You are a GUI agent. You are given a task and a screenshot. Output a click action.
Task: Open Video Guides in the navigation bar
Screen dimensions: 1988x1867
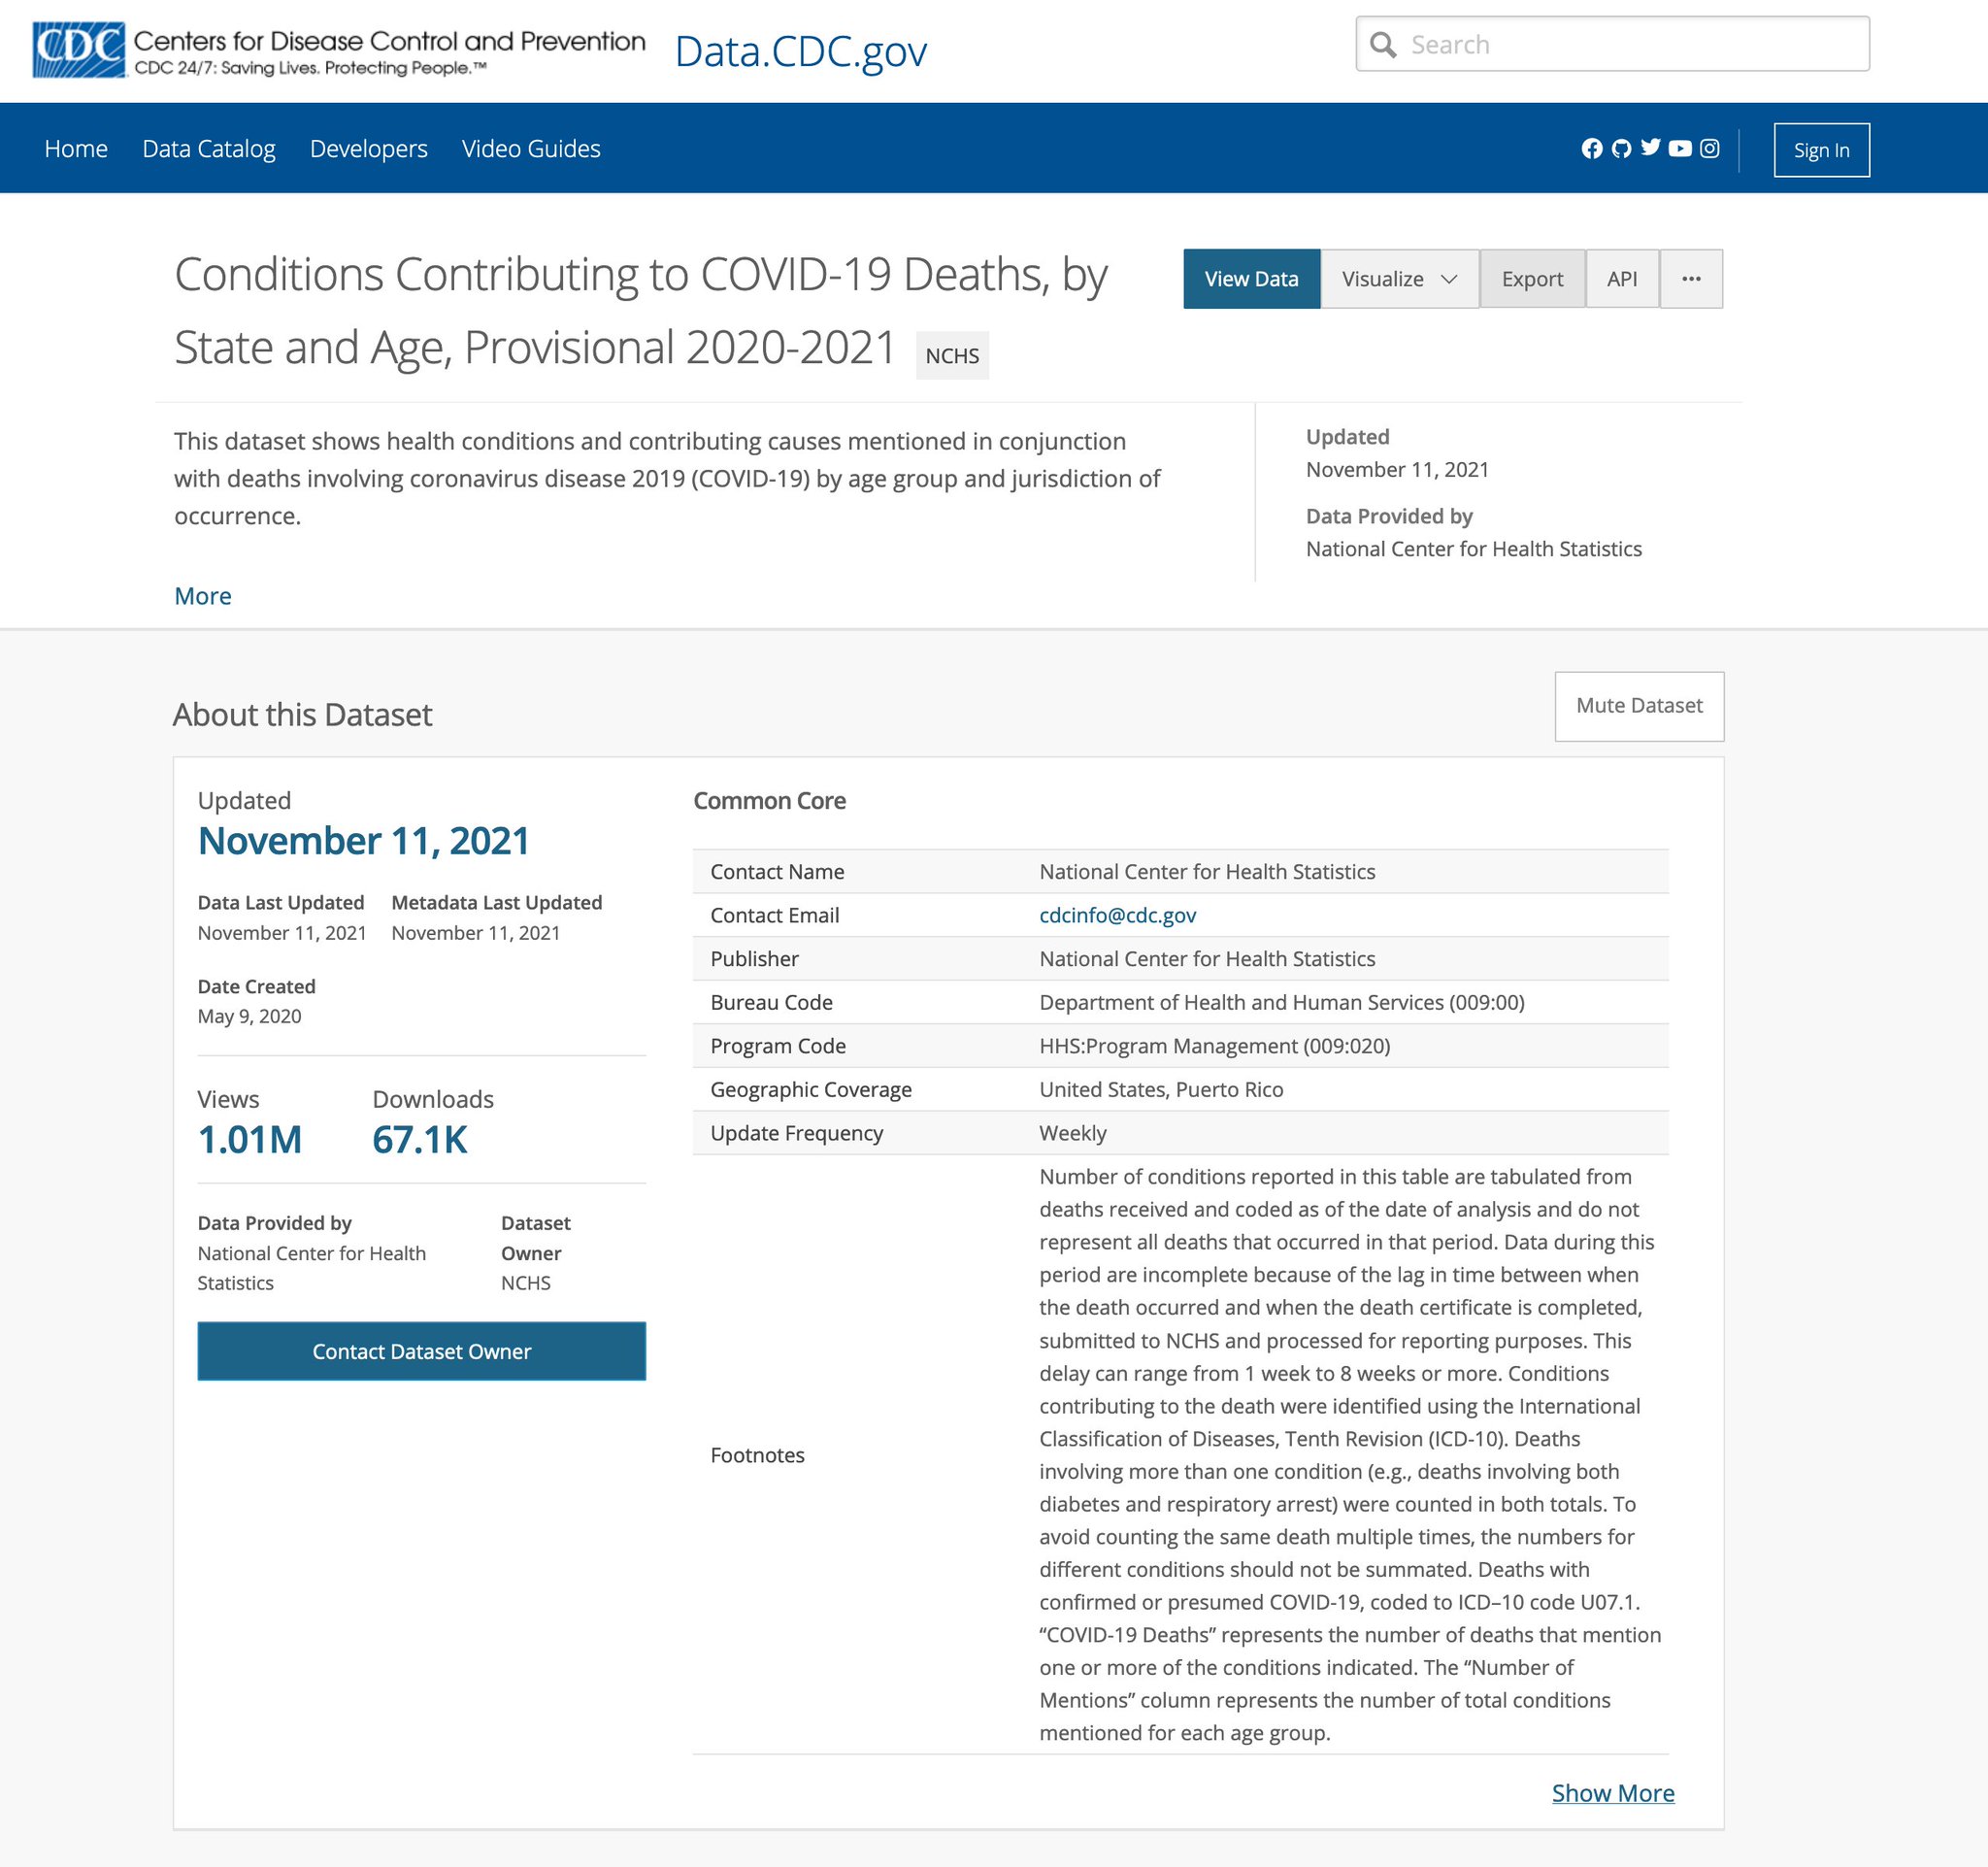(531, 149)
